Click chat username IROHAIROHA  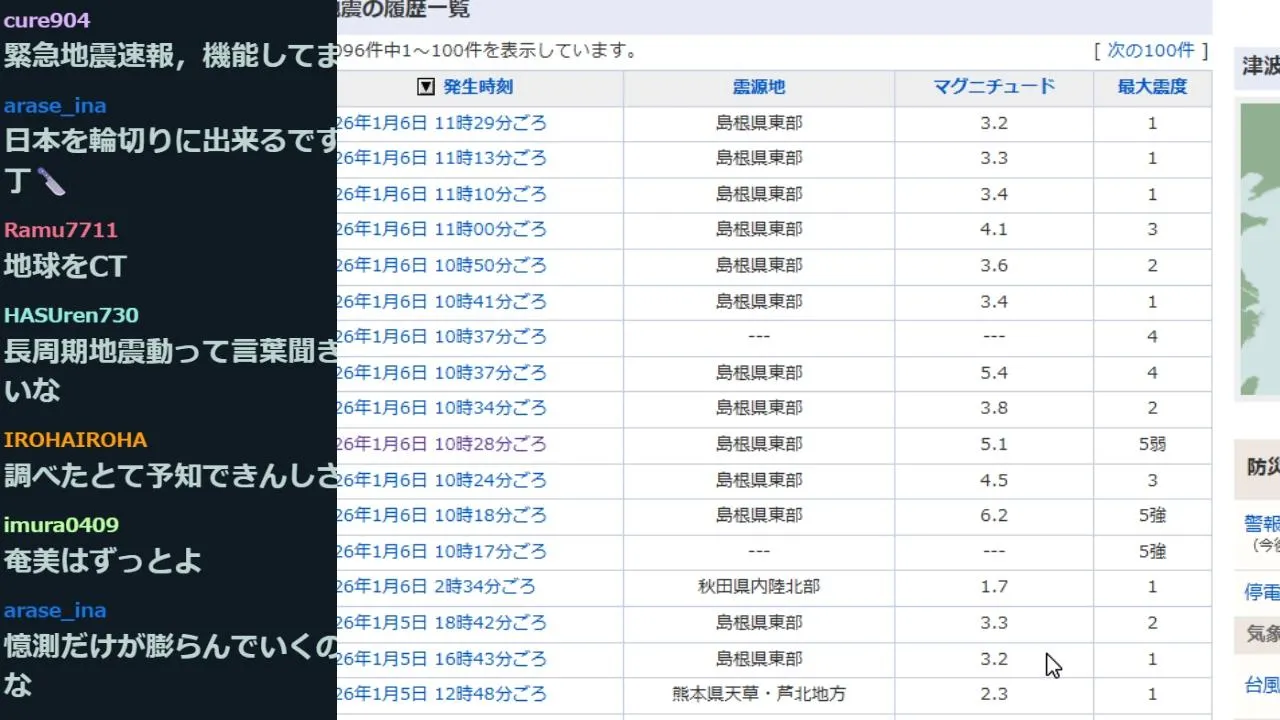75,440
